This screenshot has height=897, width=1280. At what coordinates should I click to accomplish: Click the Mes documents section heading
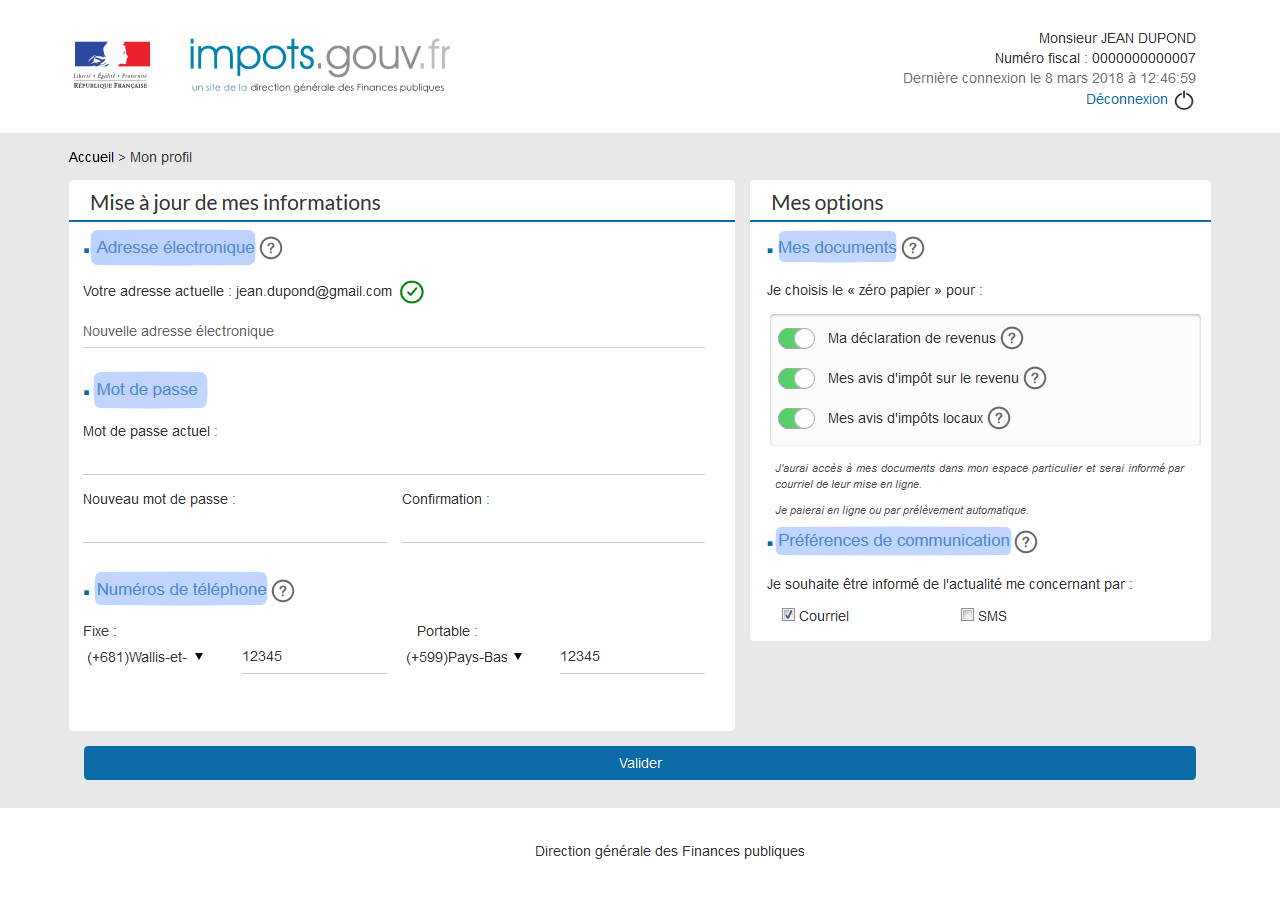[x=837, y=247]
